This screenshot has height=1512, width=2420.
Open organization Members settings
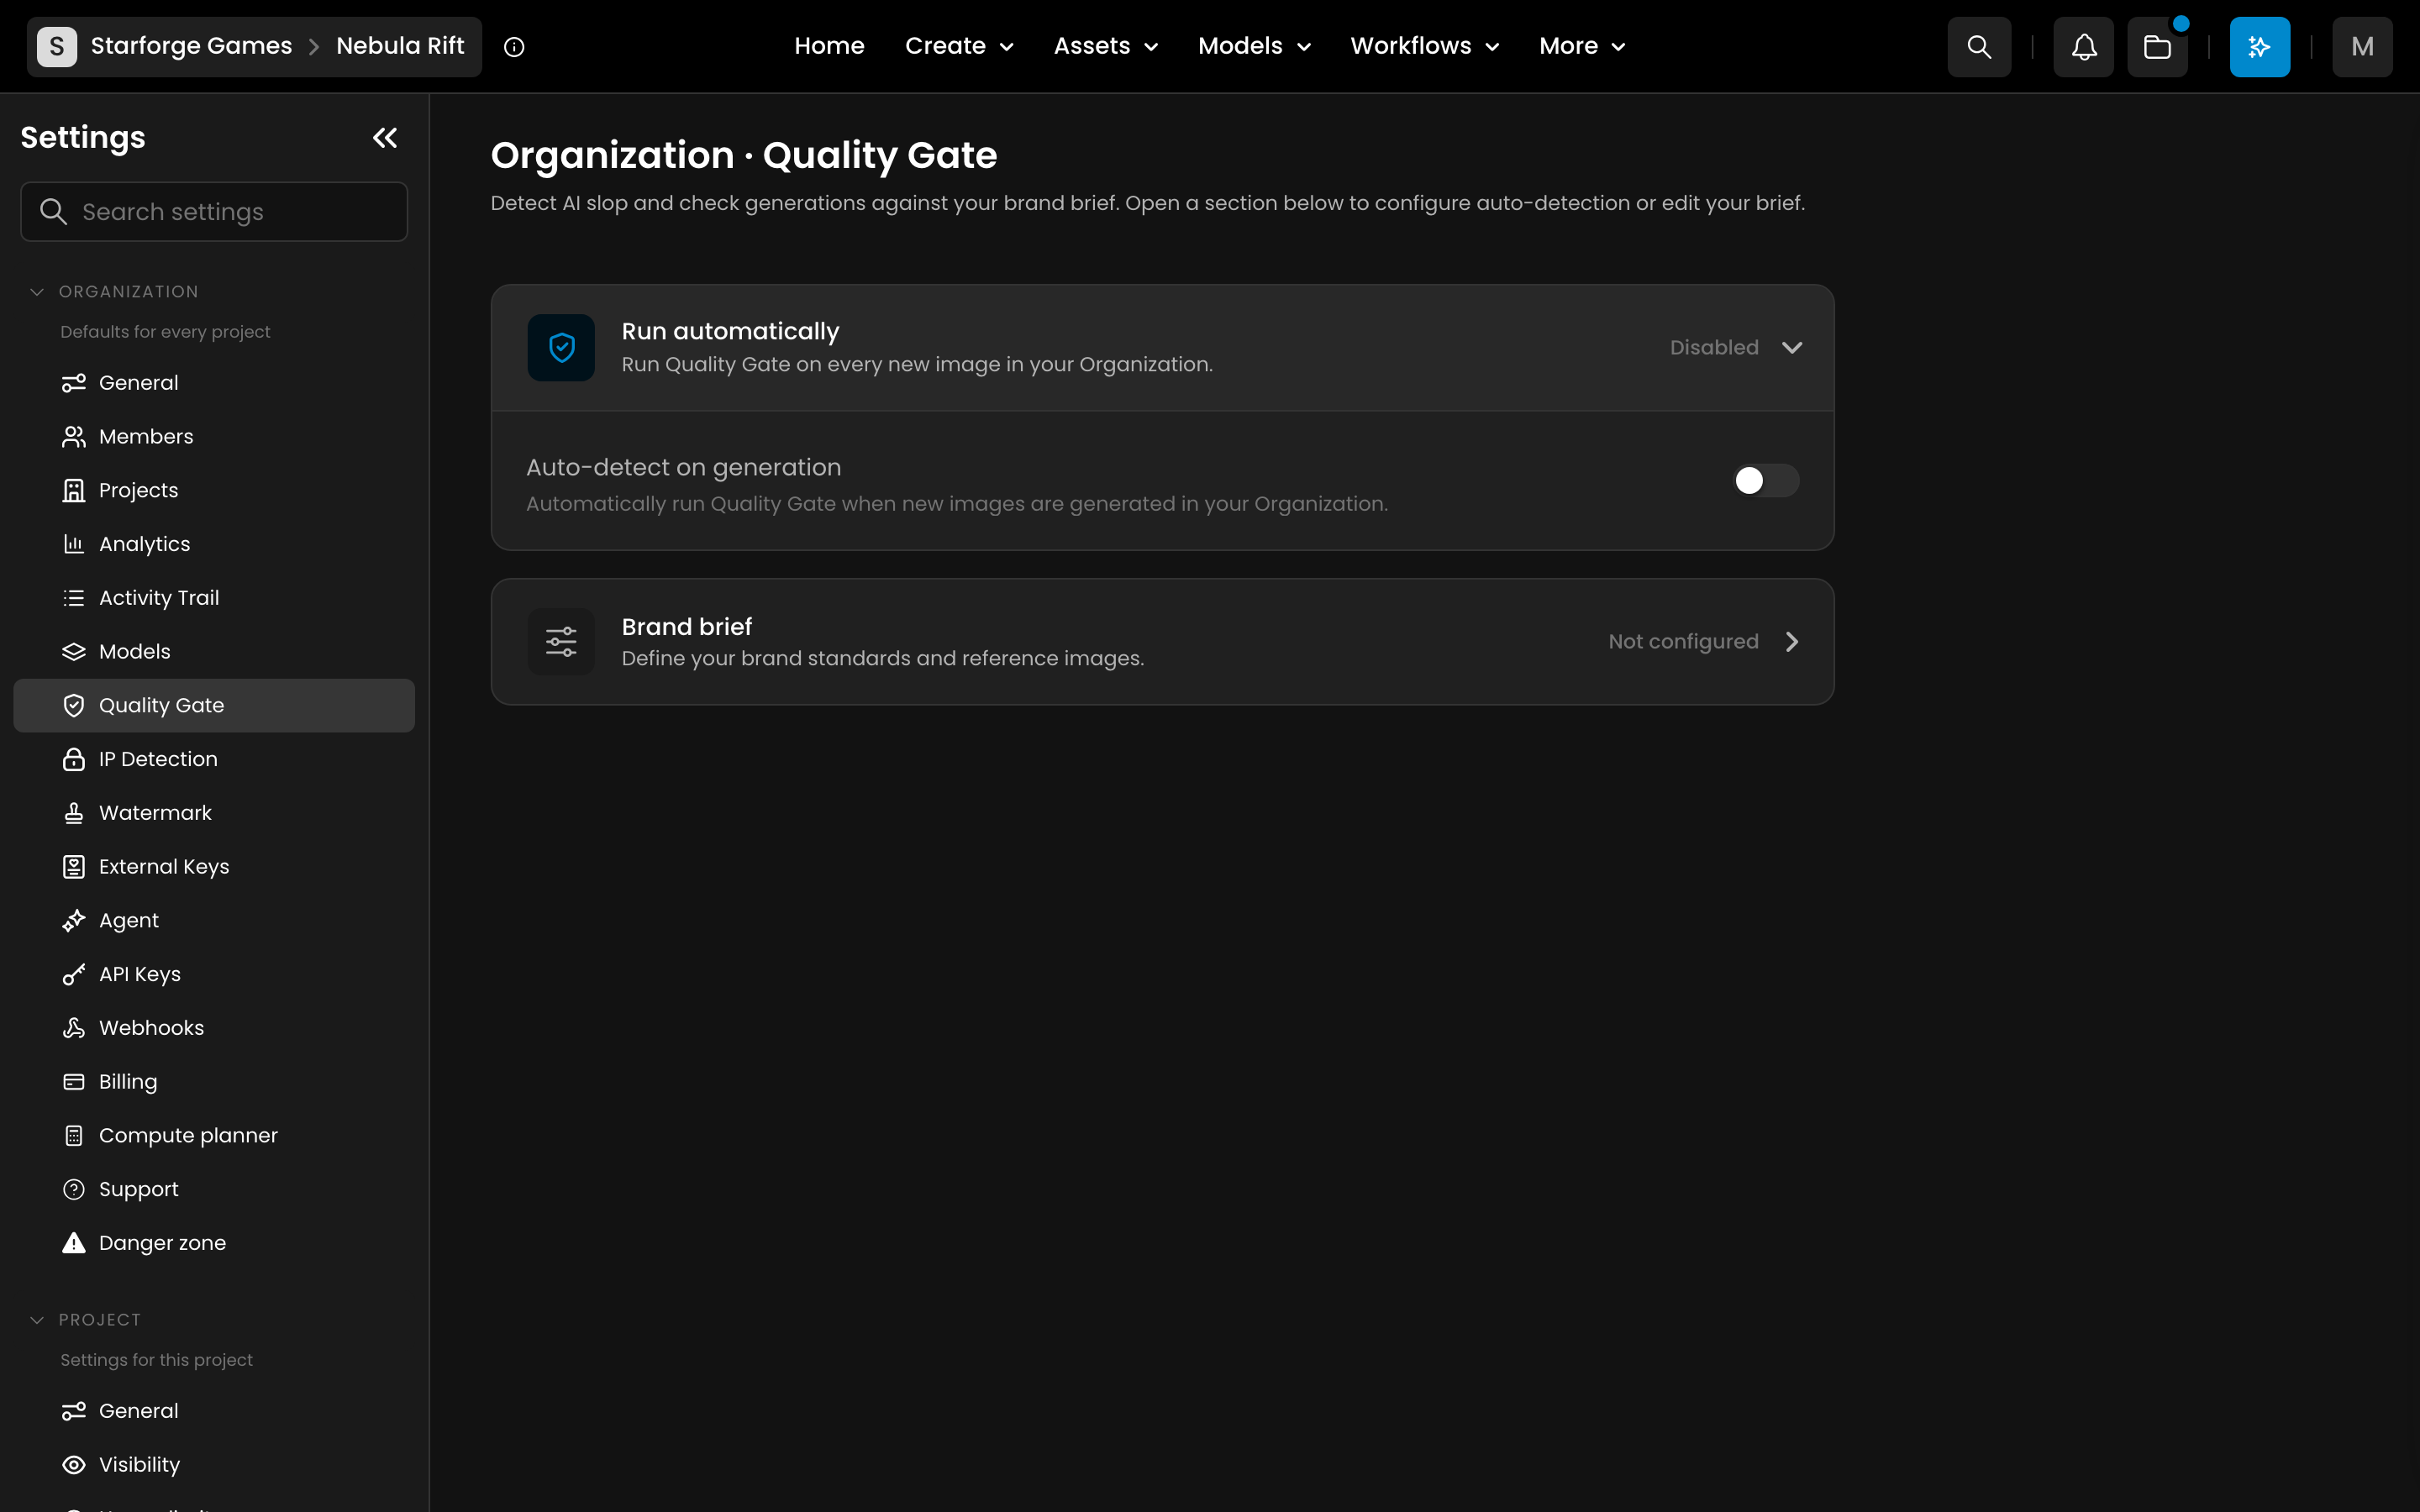coord(214,436)
